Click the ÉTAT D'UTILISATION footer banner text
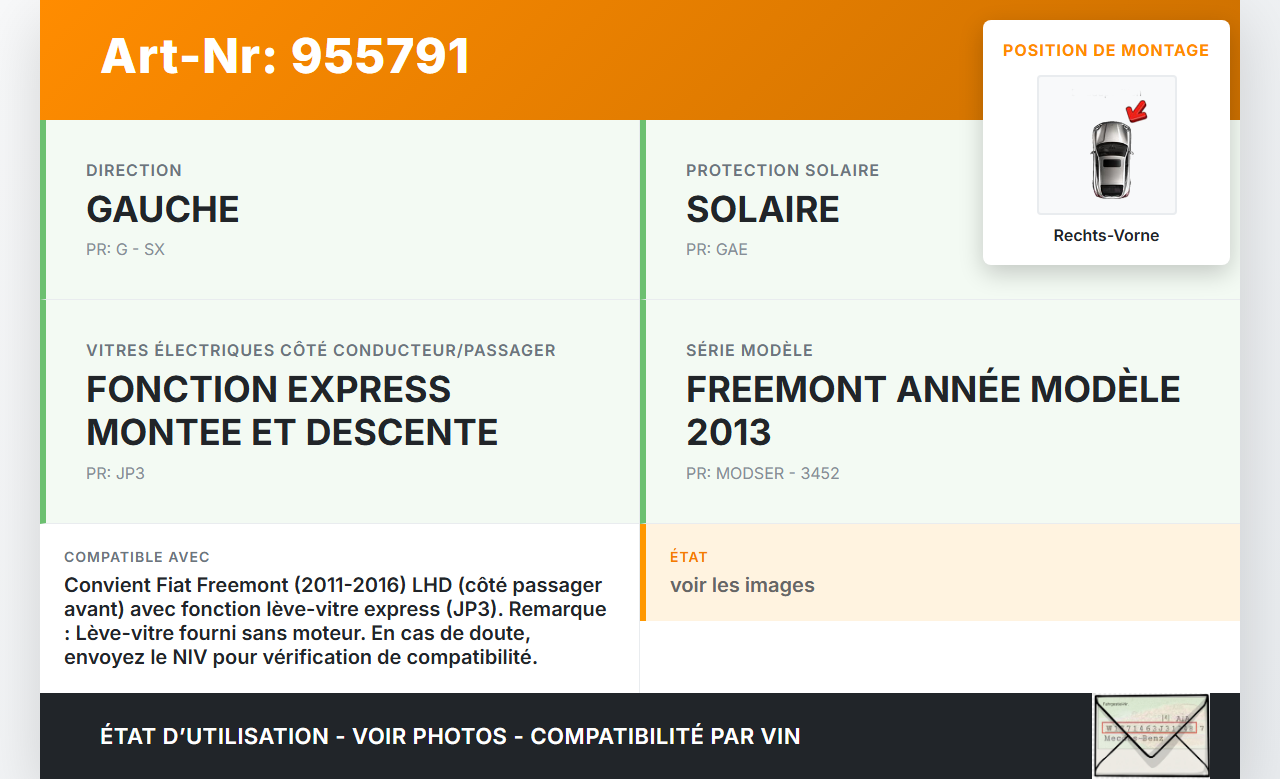Image resolution: width=1280 pixels, height=779 pixels. pyautogui.click(x=450, y=736)
